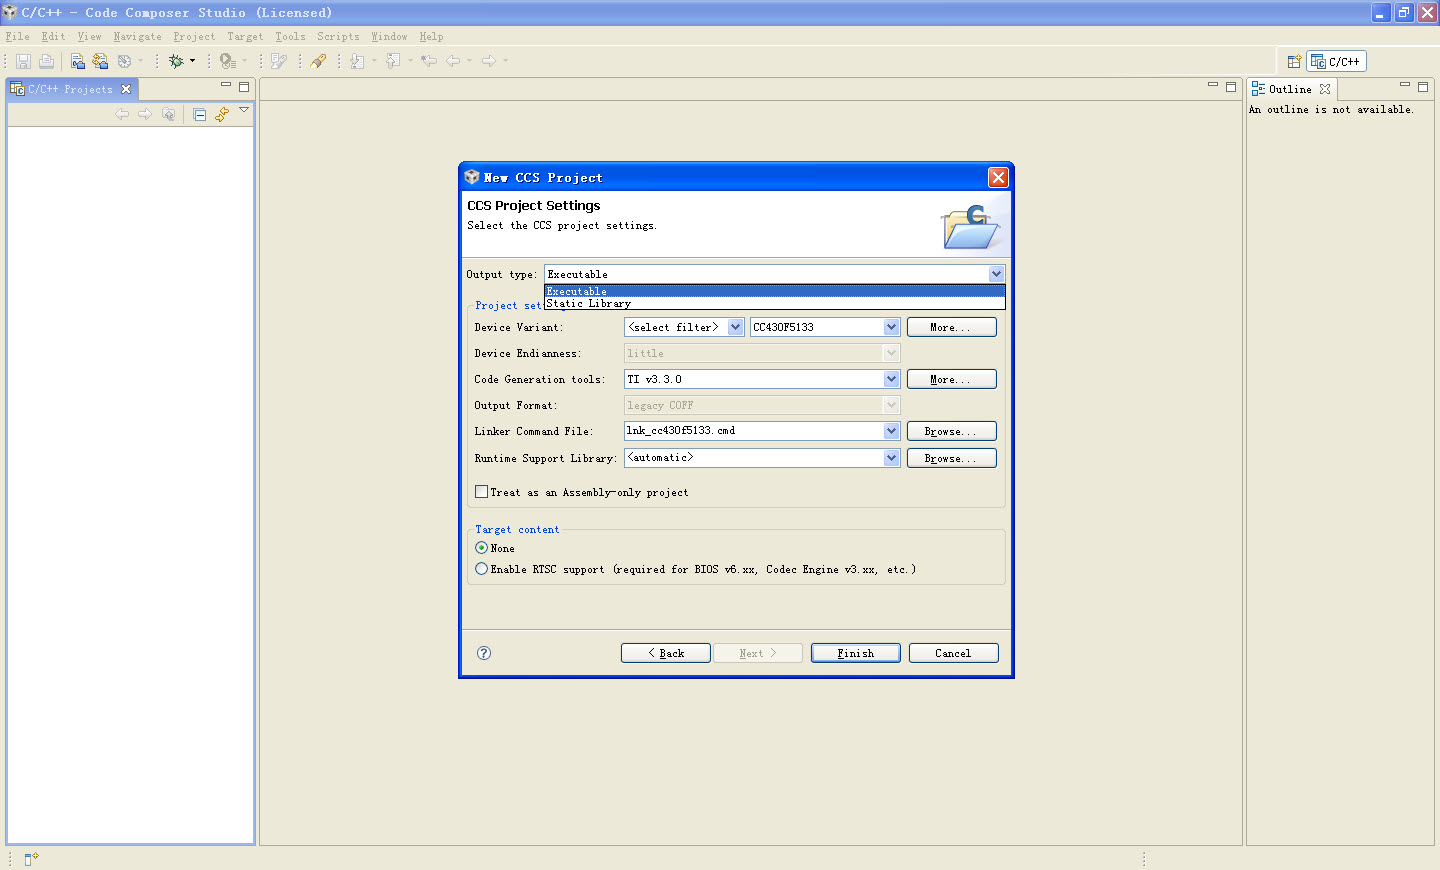This screenshot has height=870, width=1440.
Task: Open the Scripts menu
Action: (338, 37)
